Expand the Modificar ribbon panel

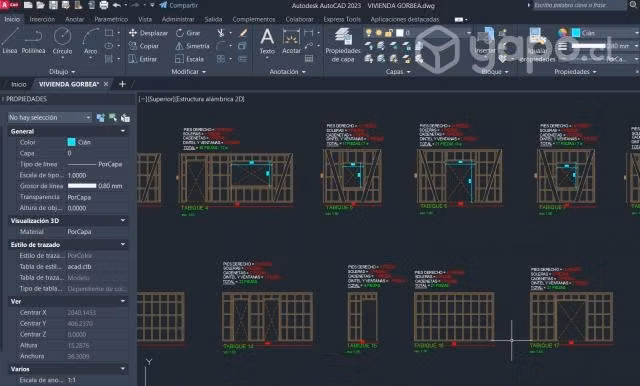click(x=188, y=72)
